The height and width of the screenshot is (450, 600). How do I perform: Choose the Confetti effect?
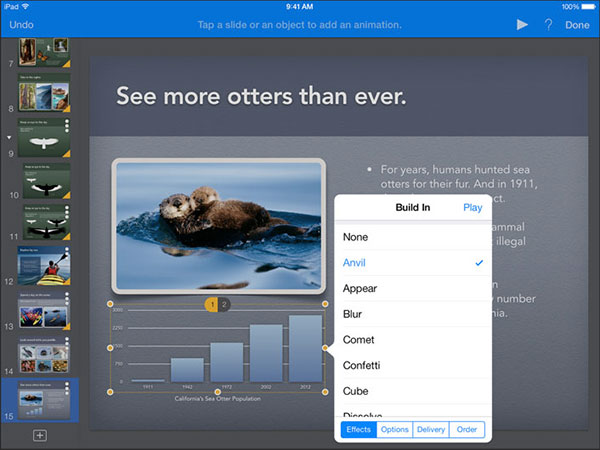(x=413, y=365)
